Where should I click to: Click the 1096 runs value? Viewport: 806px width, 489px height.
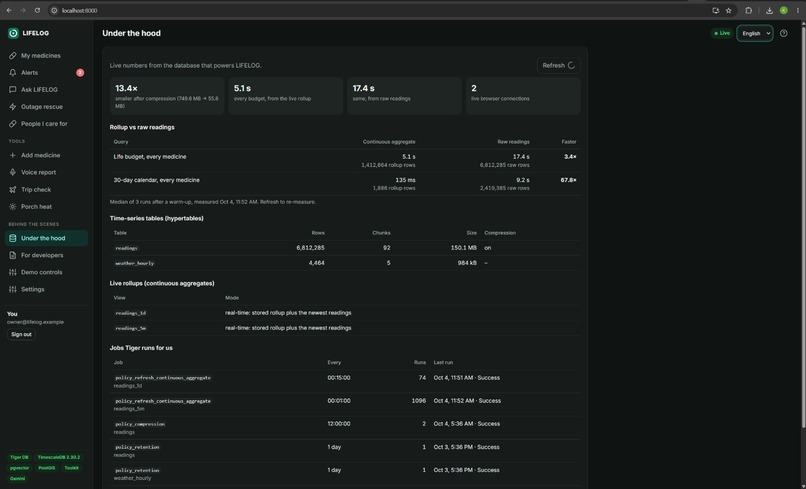pyautogui.click(x=418, y=401)
